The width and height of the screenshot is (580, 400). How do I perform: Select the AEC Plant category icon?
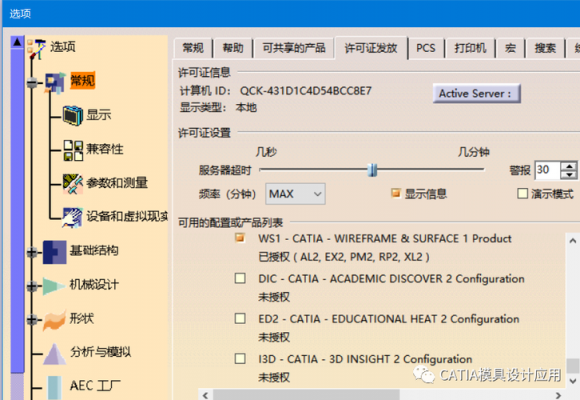(x=55, y=387)
